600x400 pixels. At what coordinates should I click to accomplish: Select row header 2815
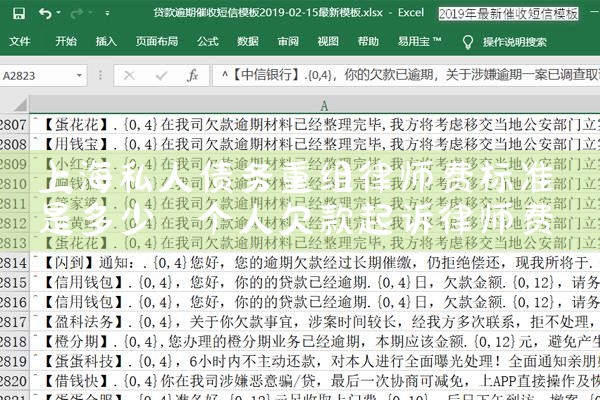click(14, 282)
